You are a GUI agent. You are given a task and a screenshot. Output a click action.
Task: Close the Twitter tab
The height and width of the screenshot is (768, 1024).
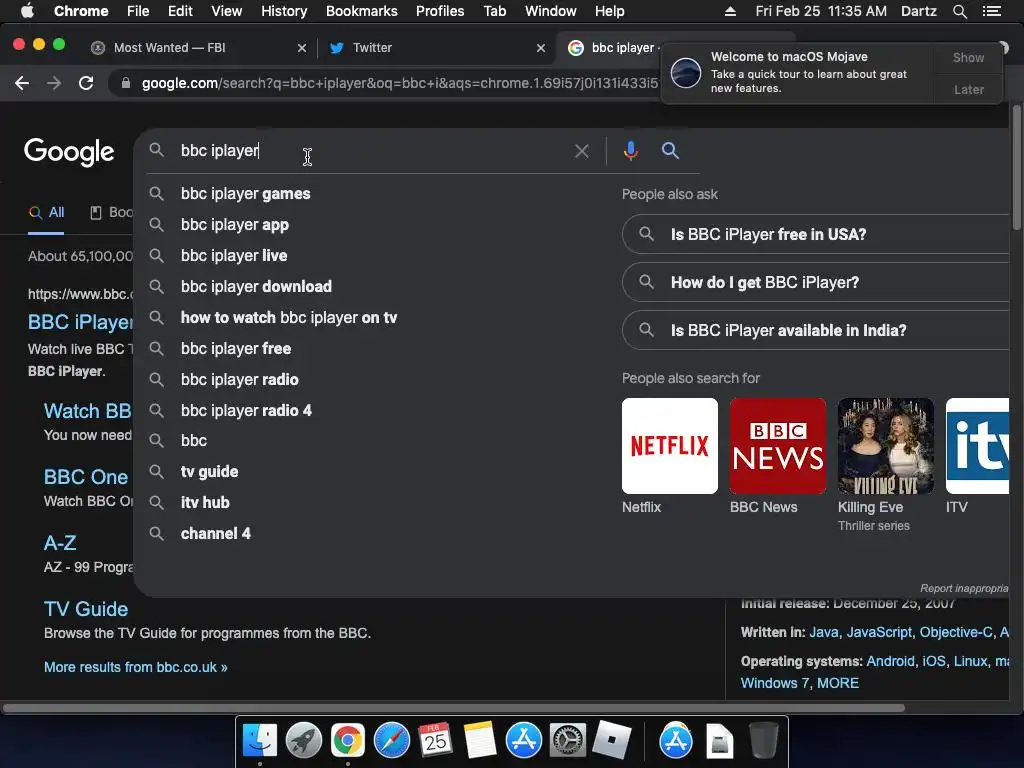(x=541, y=48)
